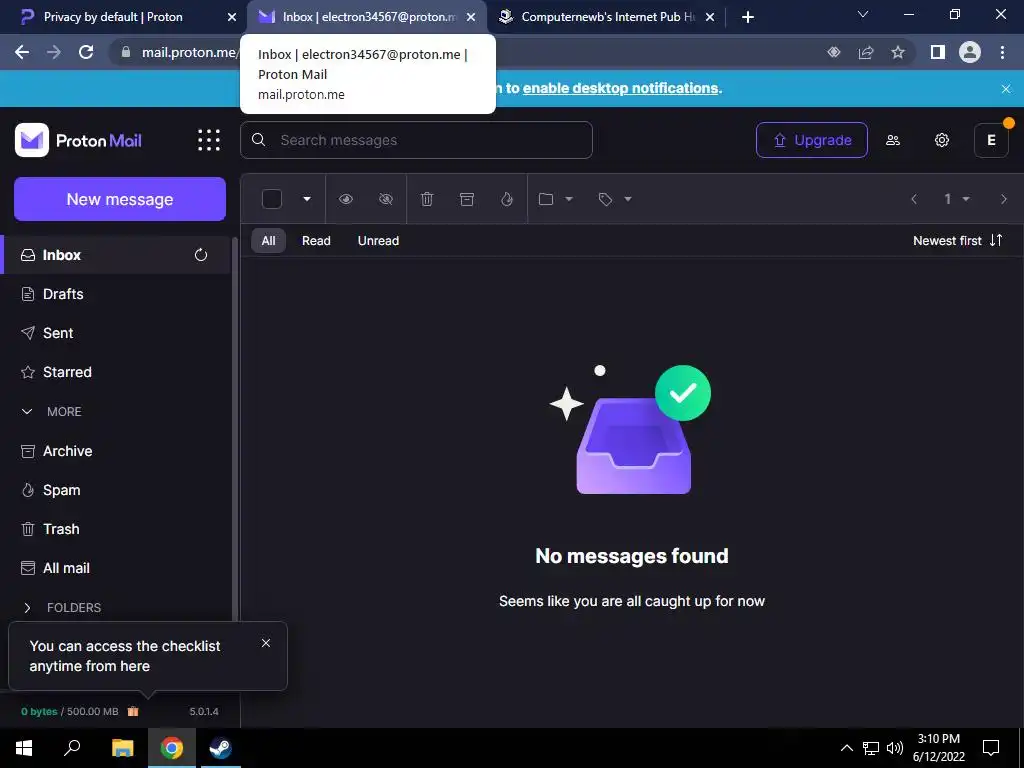Open the selection options dropdown arrow

(x=307, y=199)
